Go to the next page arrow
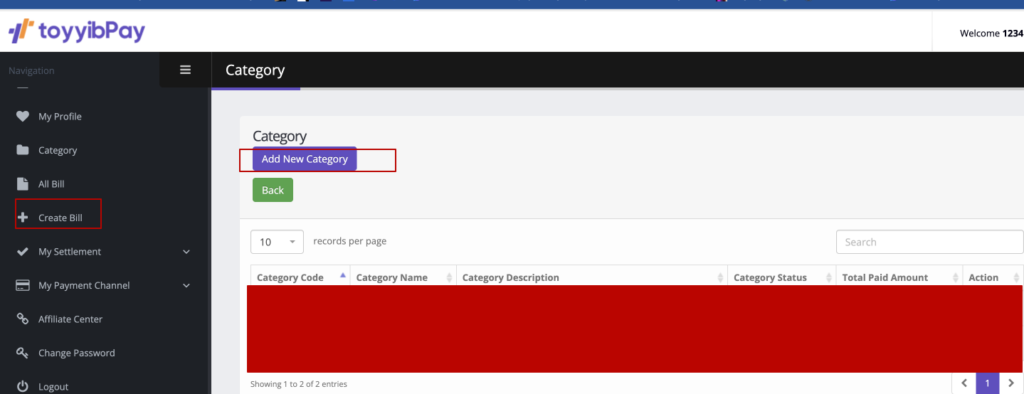 coord(1011,383)
